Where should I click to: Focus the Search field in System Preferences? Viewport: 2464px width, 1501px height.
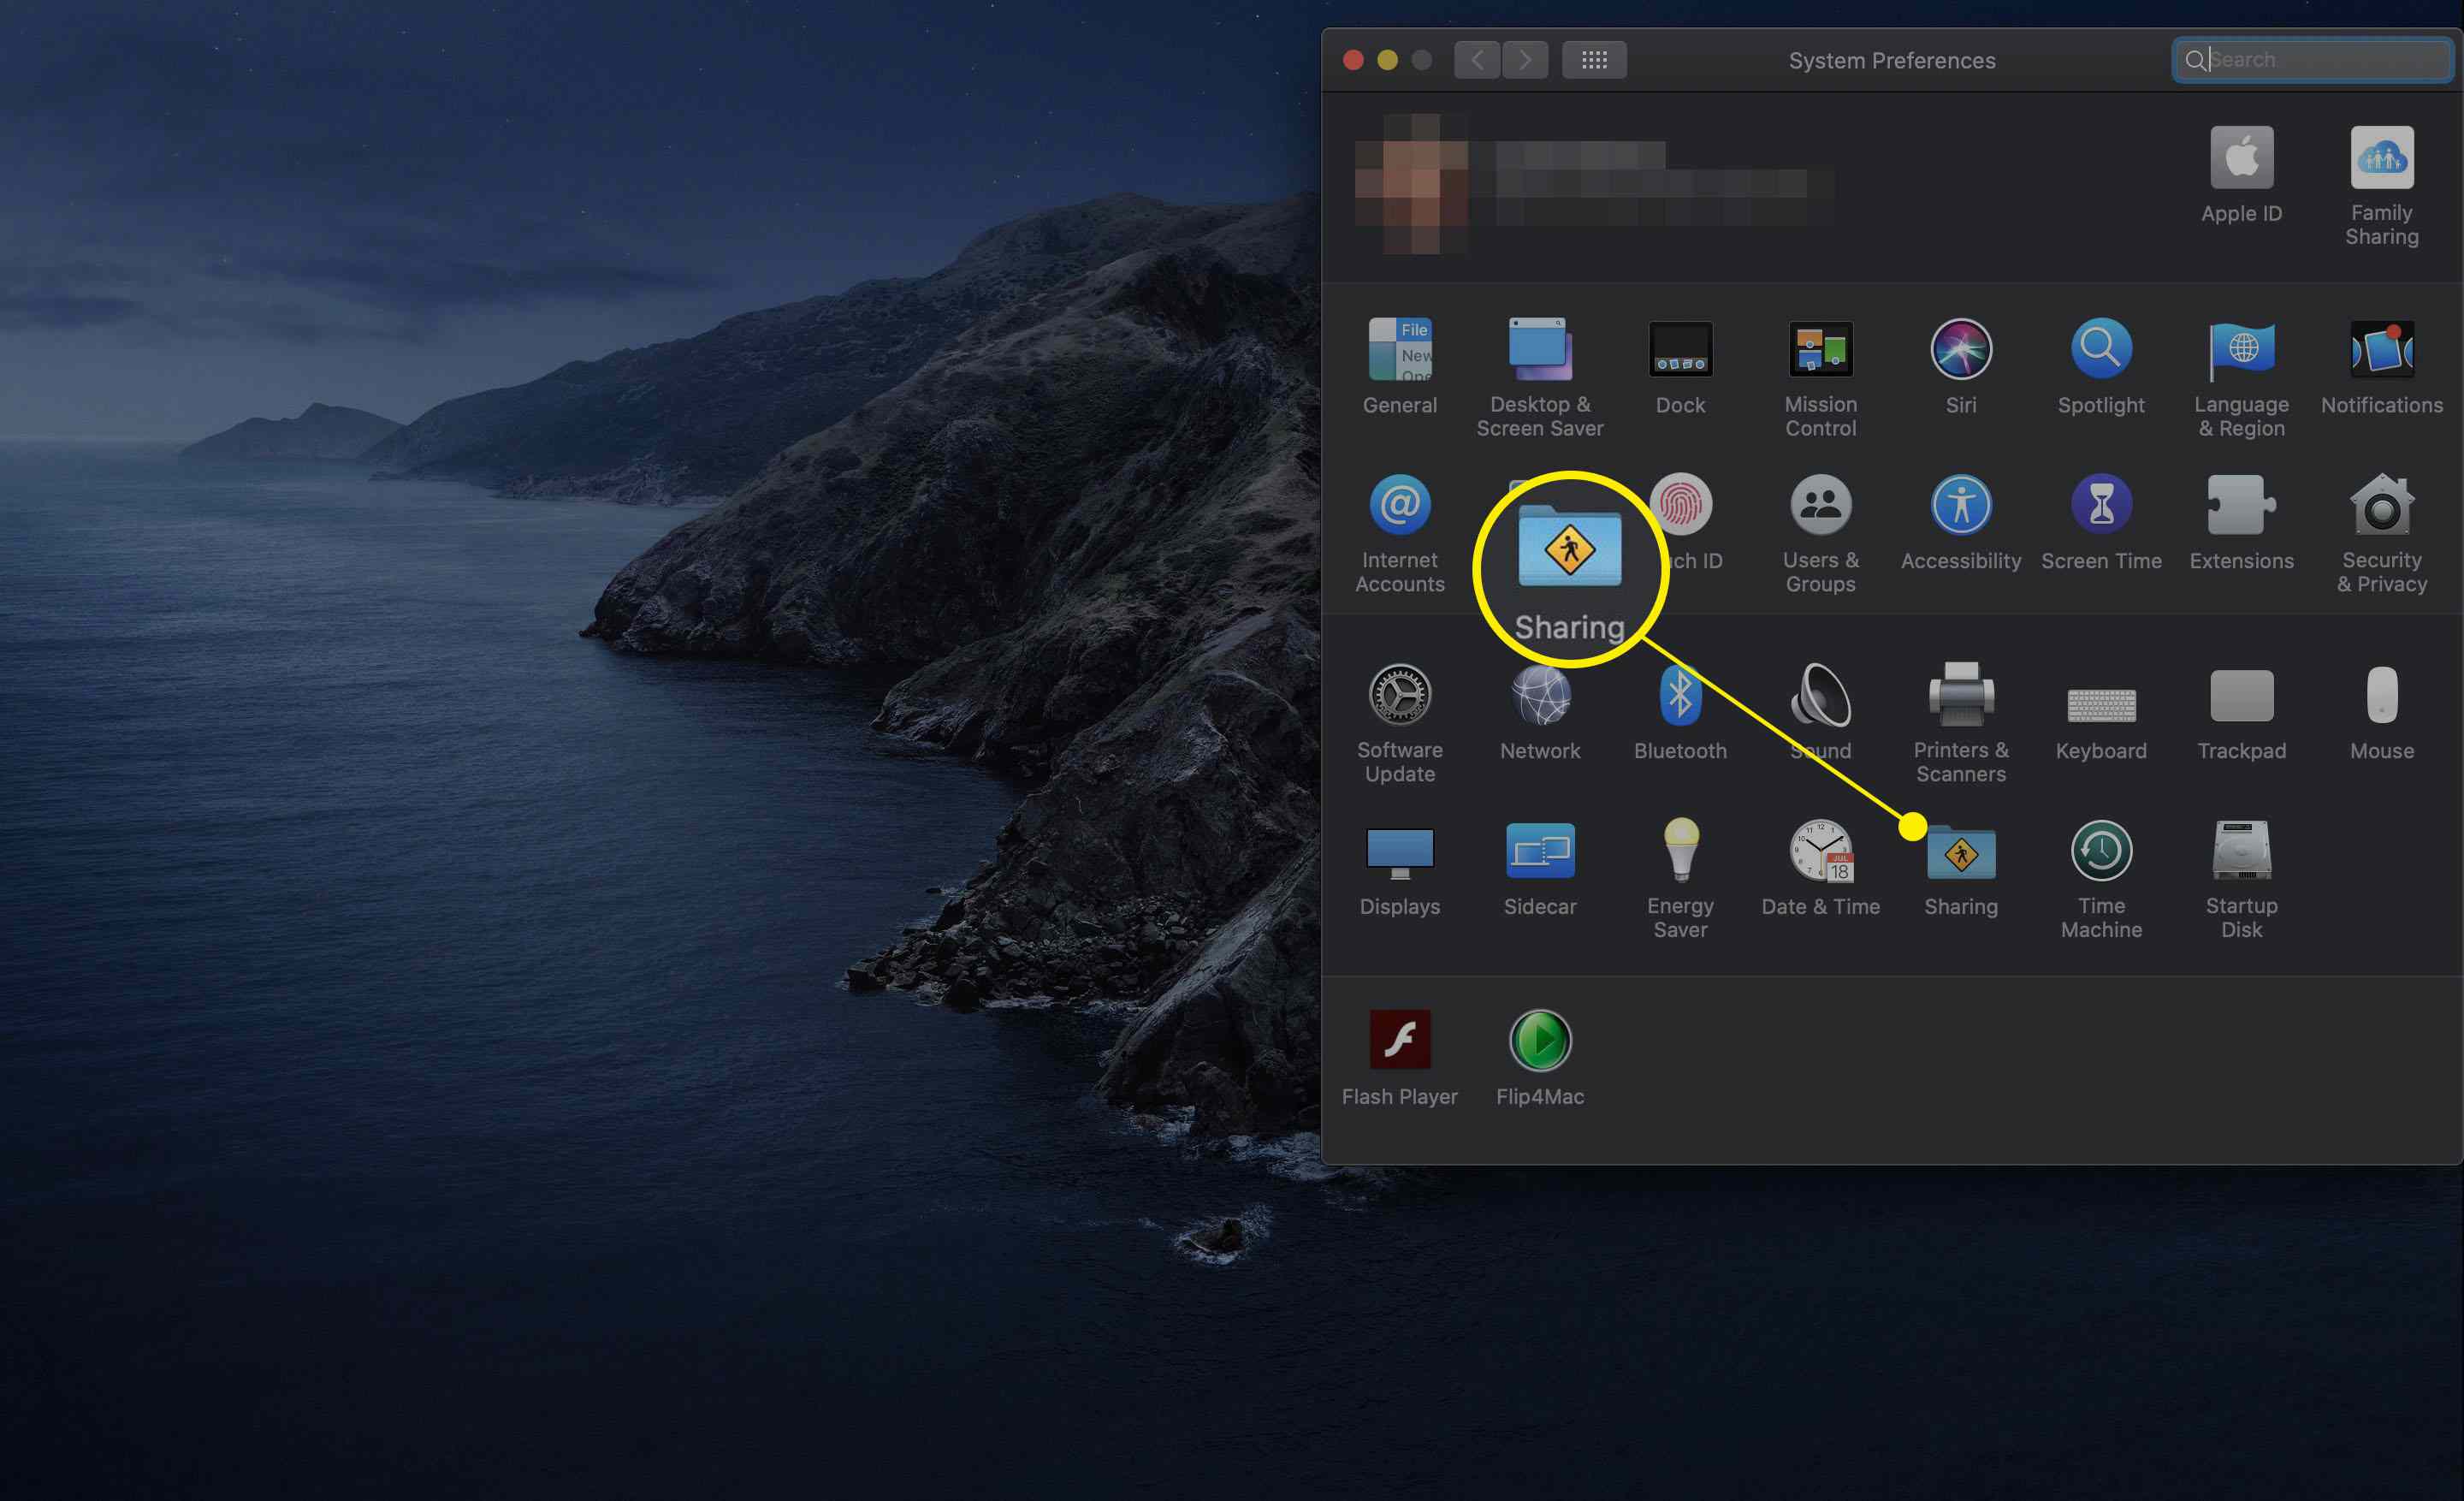point(2312,60)
